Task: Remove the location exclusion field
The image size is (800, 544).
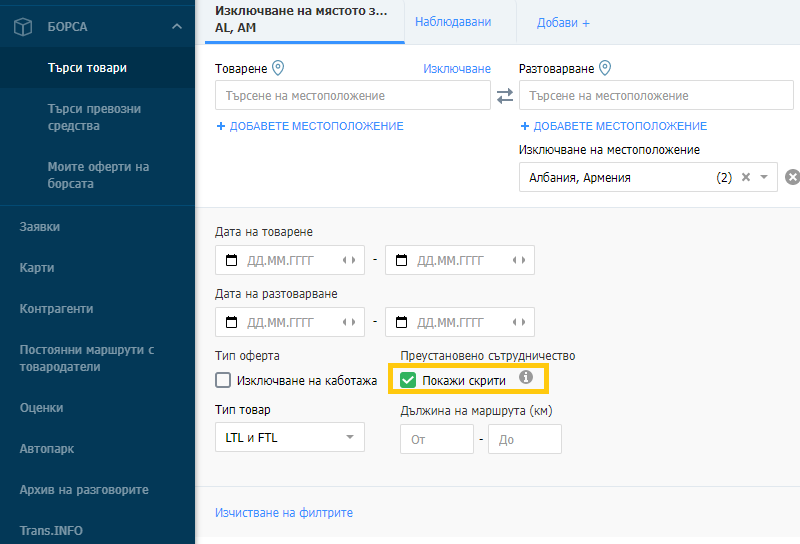Action: (x=792, y=177)
